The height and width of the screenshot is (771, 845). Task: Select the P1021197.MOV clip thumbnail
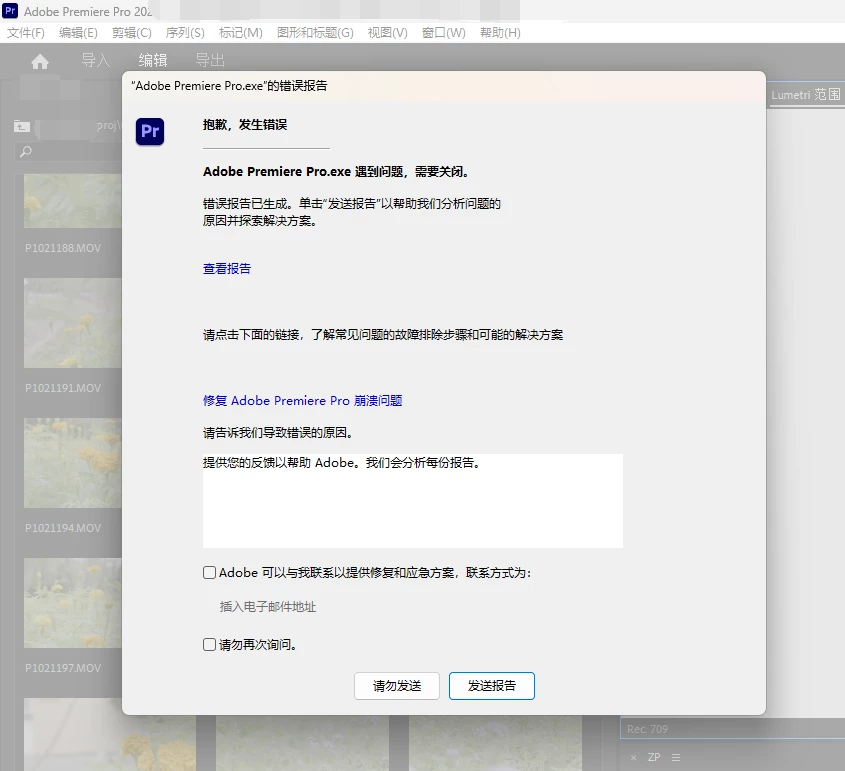point(73,603)
